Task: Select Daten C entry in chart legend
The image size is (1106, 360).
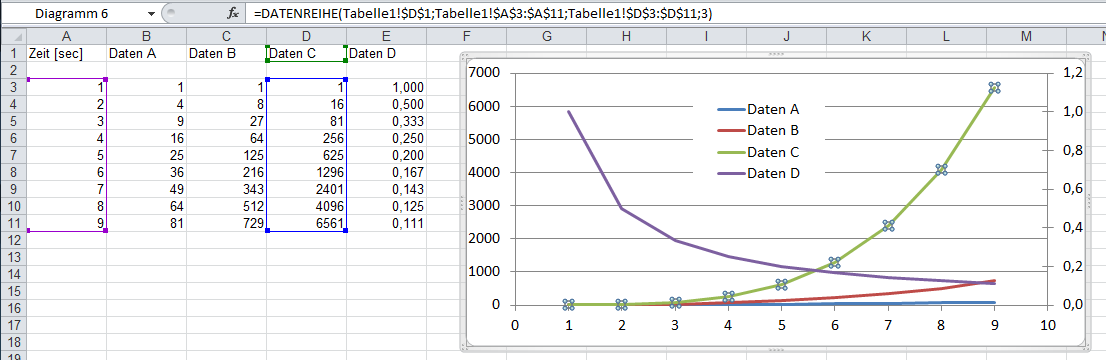Action: point(758,152)
